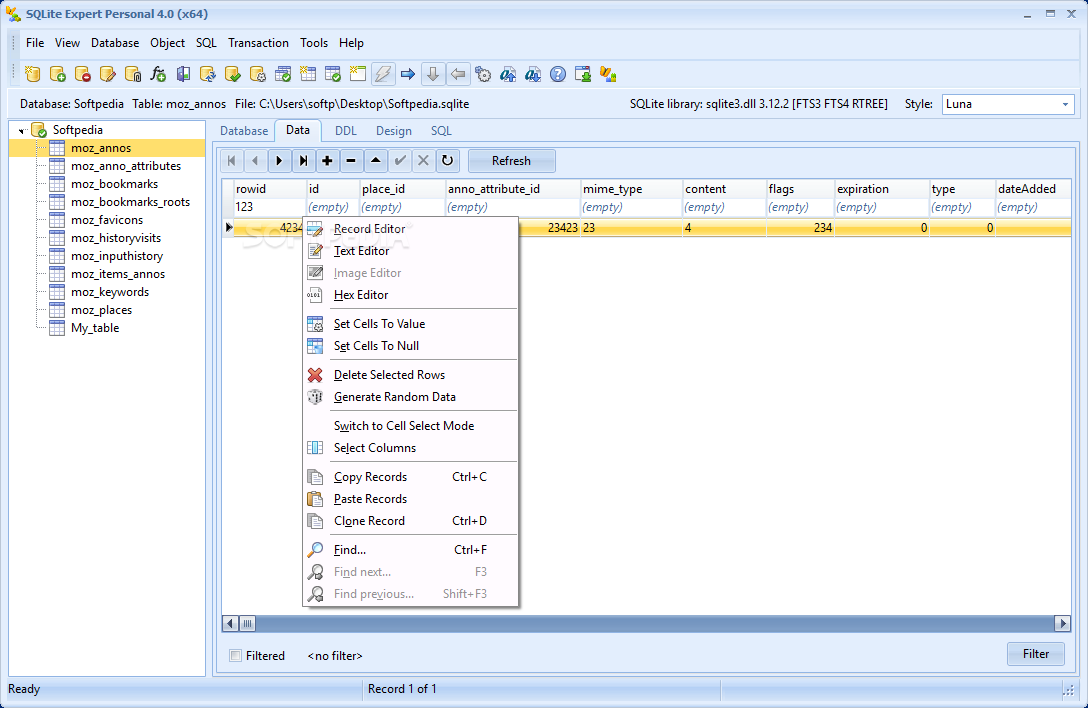Choose Copy Records menu entry
Viewport: 1088px width, 708px height.
pyautogui.click(x=411, y=477)
